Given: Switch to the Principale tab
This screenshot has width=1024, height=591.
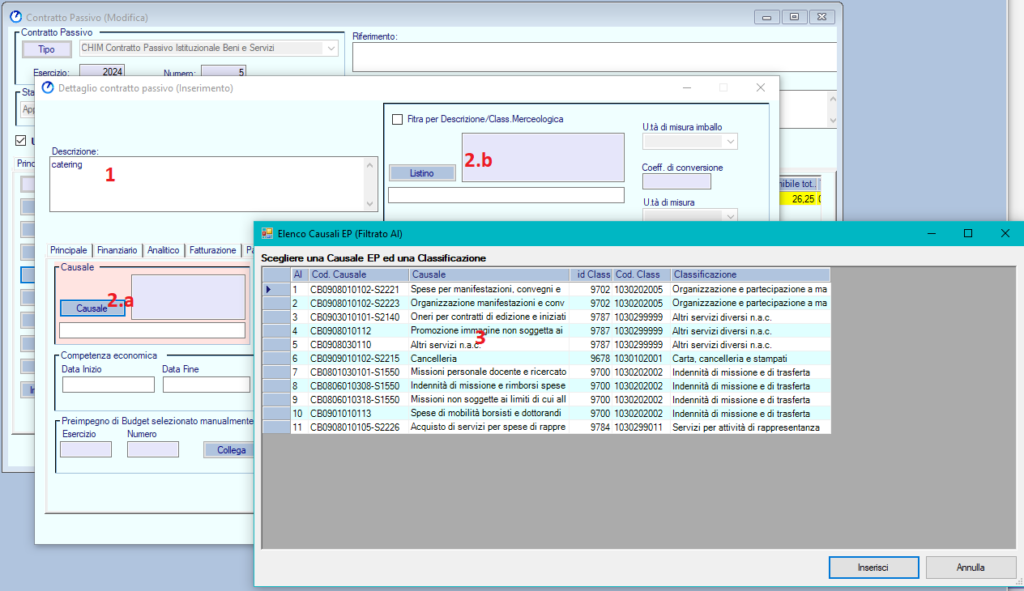Looking at the screenshot, I should click(69, 250).
